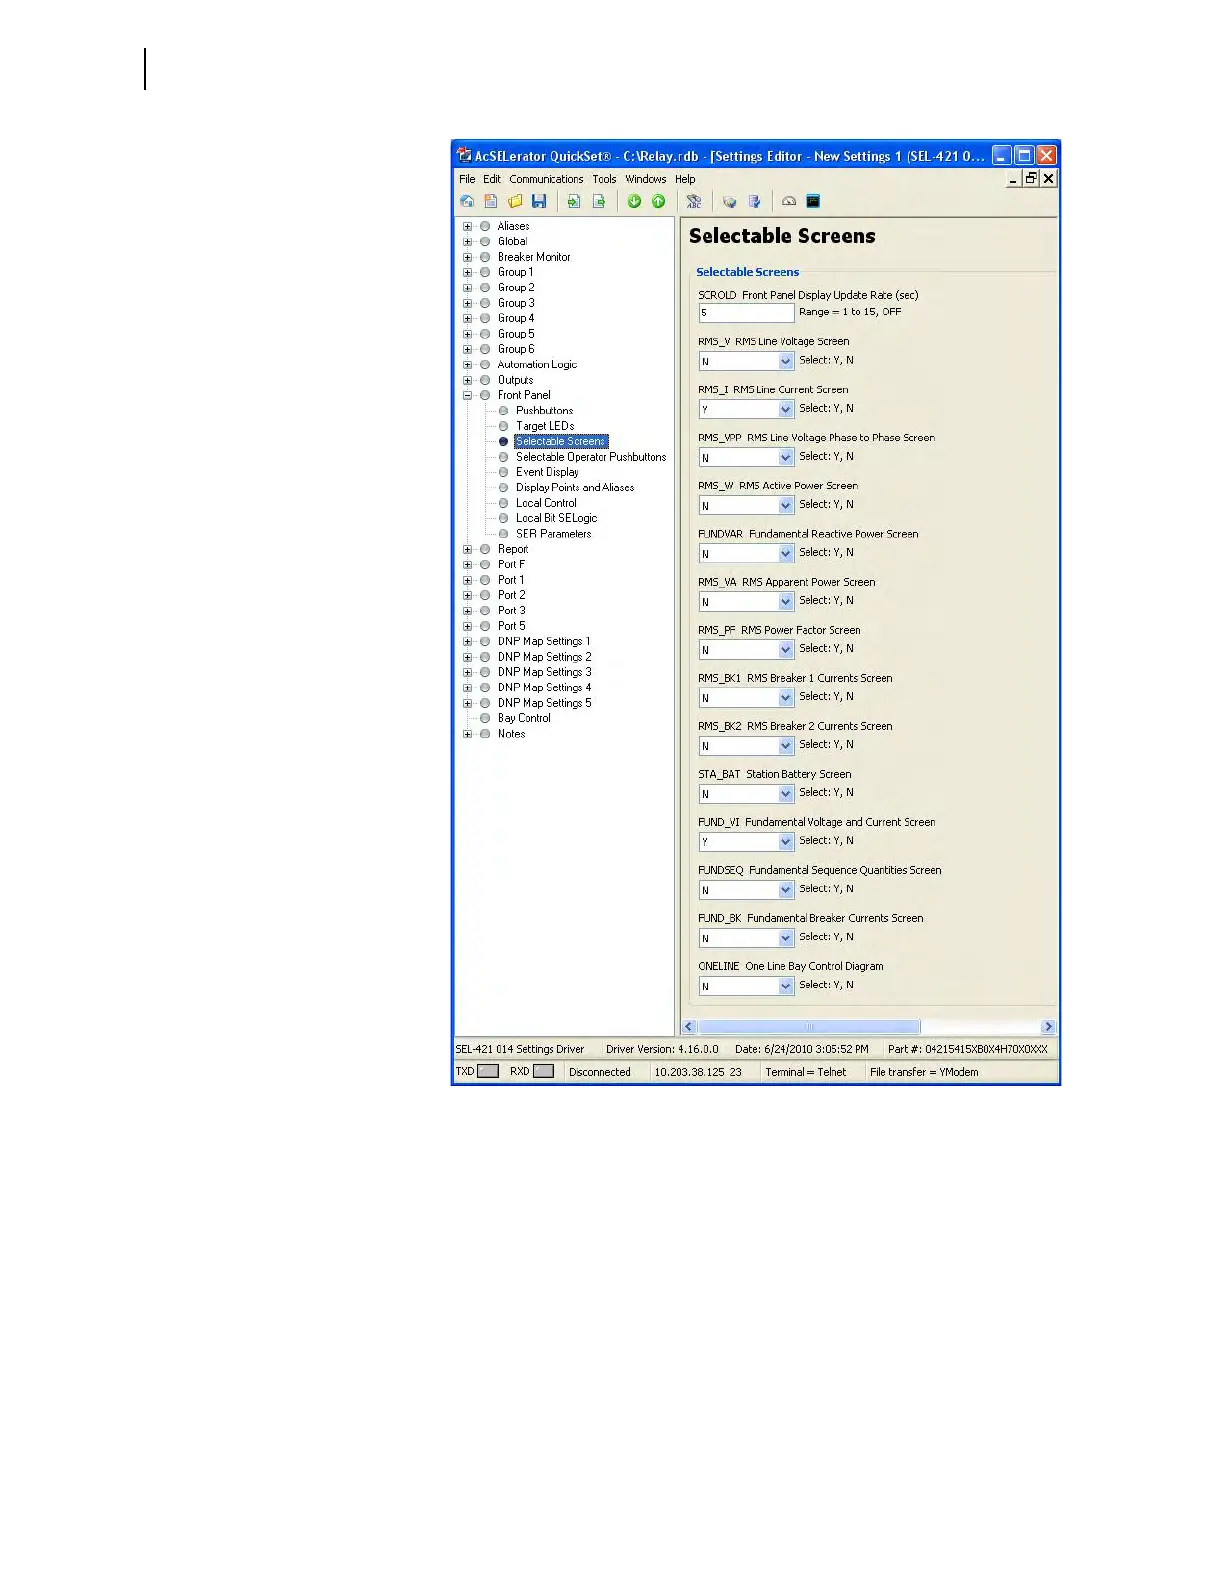Click the scrollbar right arrow
1224x1584 pixels.
point(1048,1027)
